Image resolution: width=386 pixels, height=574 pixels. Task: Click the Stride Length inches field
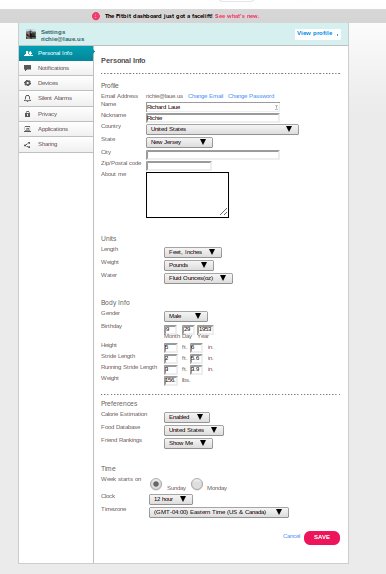pos(196,358)
